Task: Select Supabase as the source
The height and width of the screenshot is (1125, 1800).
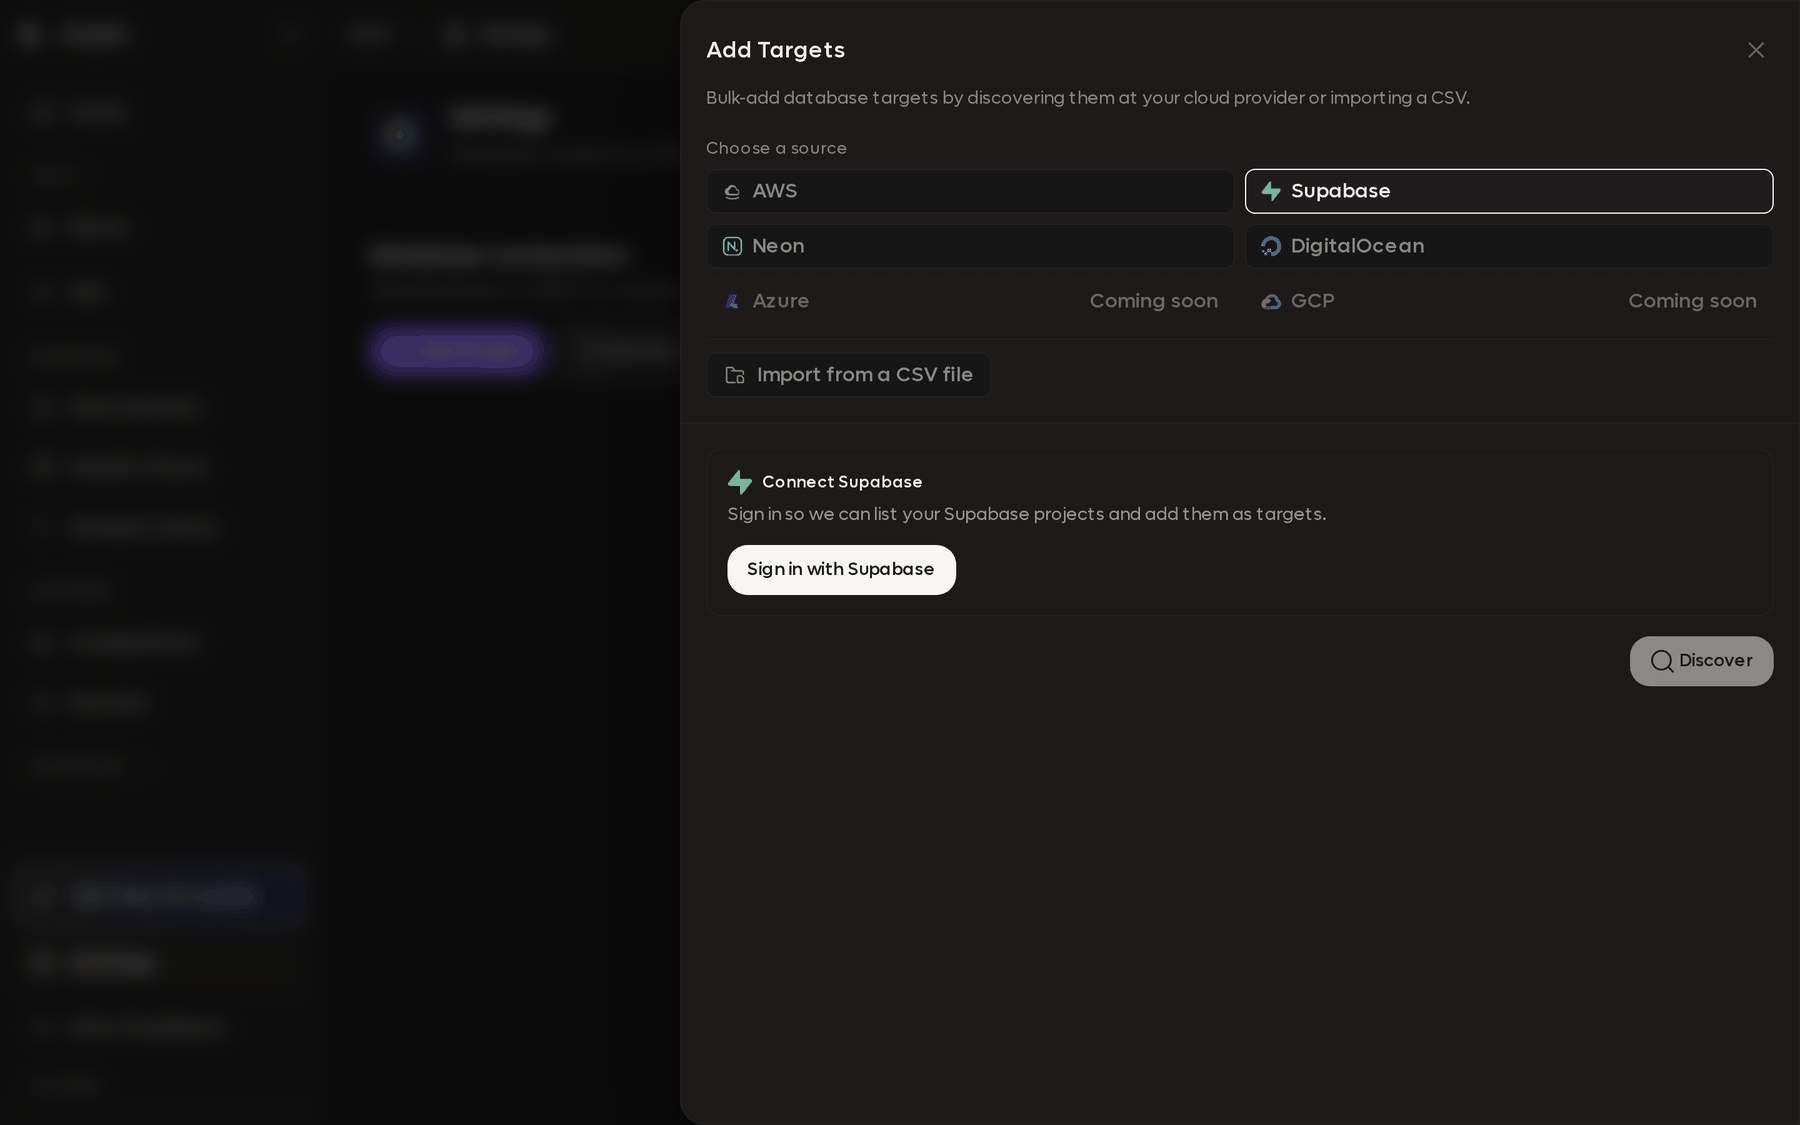Action: 1508,191
